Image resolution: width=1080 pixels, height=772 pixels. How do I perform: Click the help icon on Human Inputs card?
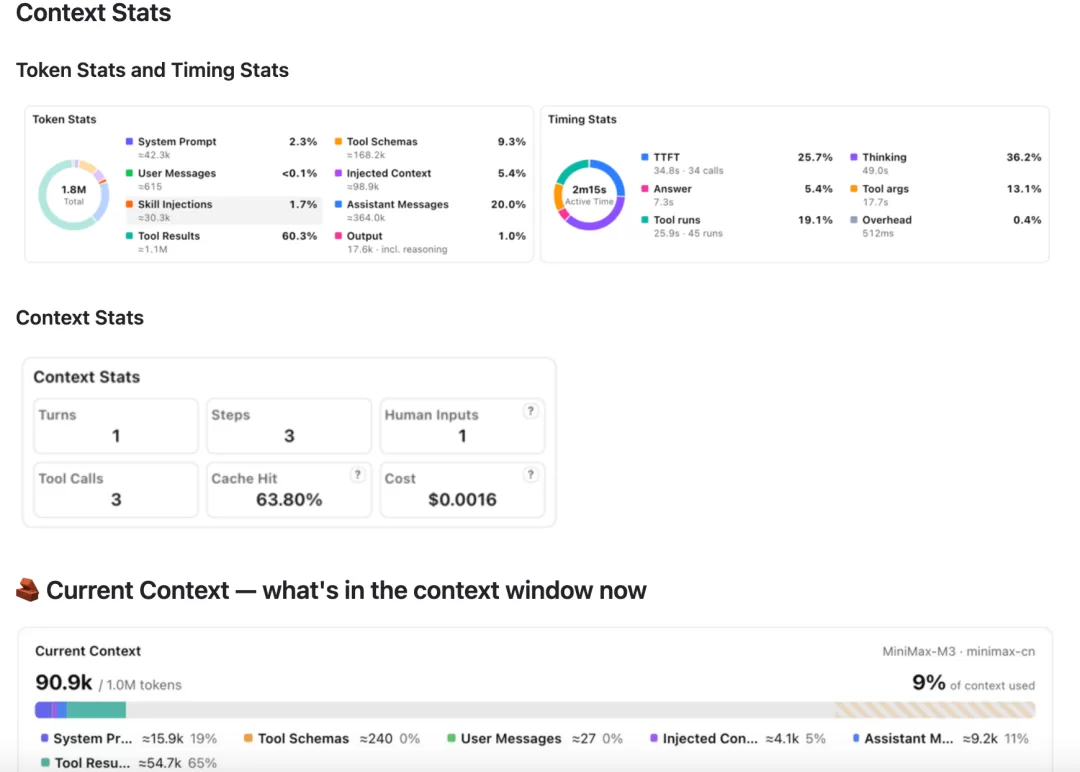click(530, 411)
